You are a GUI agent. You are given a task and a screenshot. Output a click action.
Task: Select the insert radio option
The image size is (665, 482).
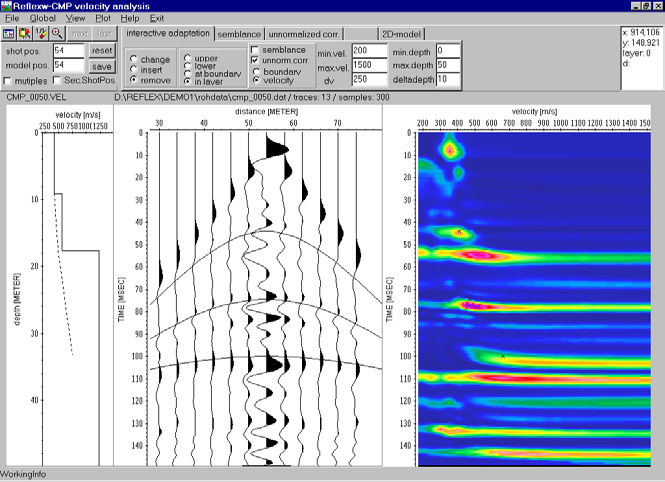[x=135, y=69]
